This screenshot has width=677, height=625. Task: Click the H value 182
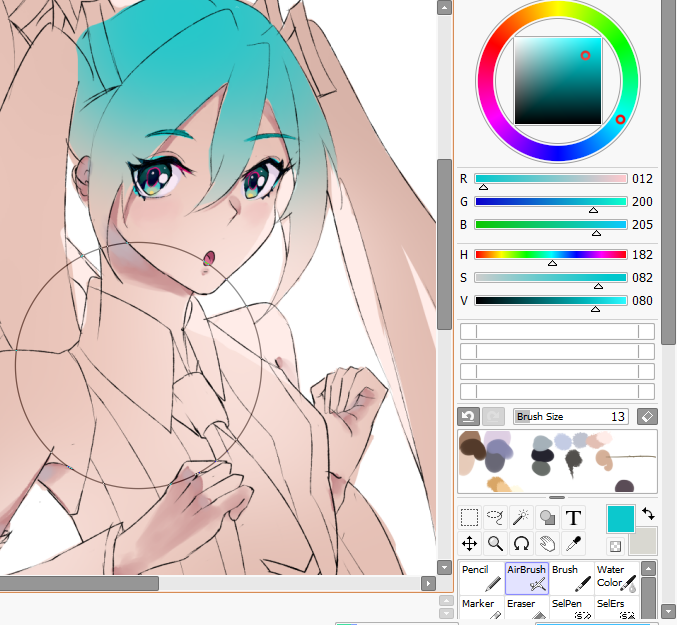click(x=642, y=255)
